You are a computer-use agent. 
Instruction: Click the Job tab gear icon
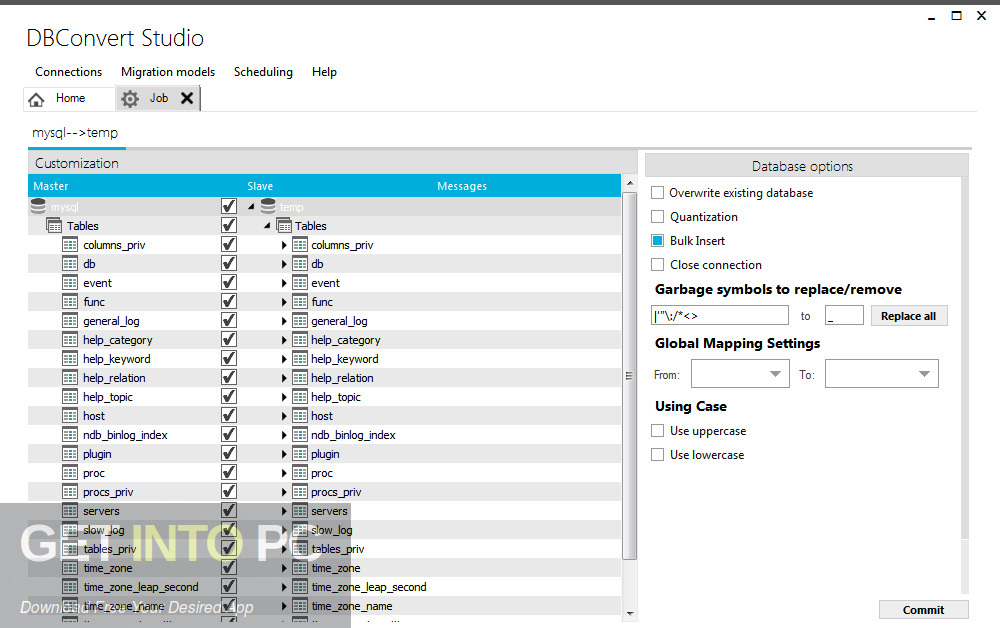coord(130,99)
